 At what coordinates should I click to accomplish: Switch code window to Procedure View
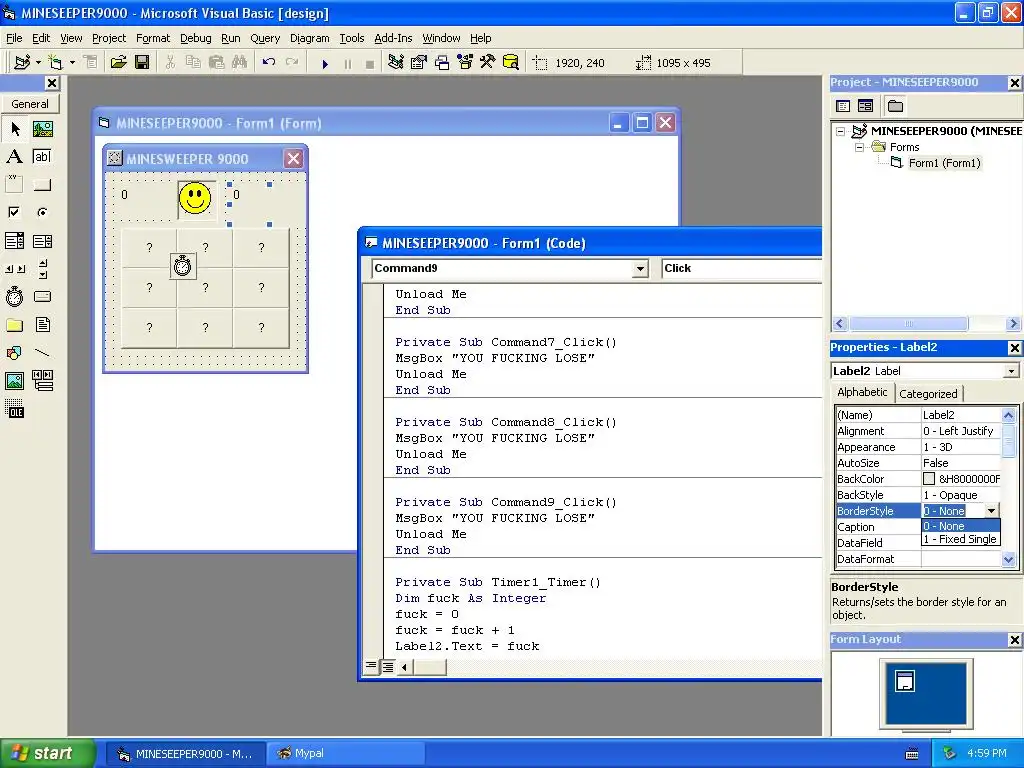tap(371, 667)
